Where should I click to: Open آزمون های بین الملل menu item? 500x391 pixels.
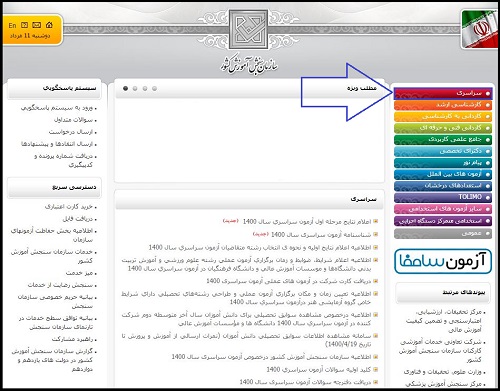443,174
